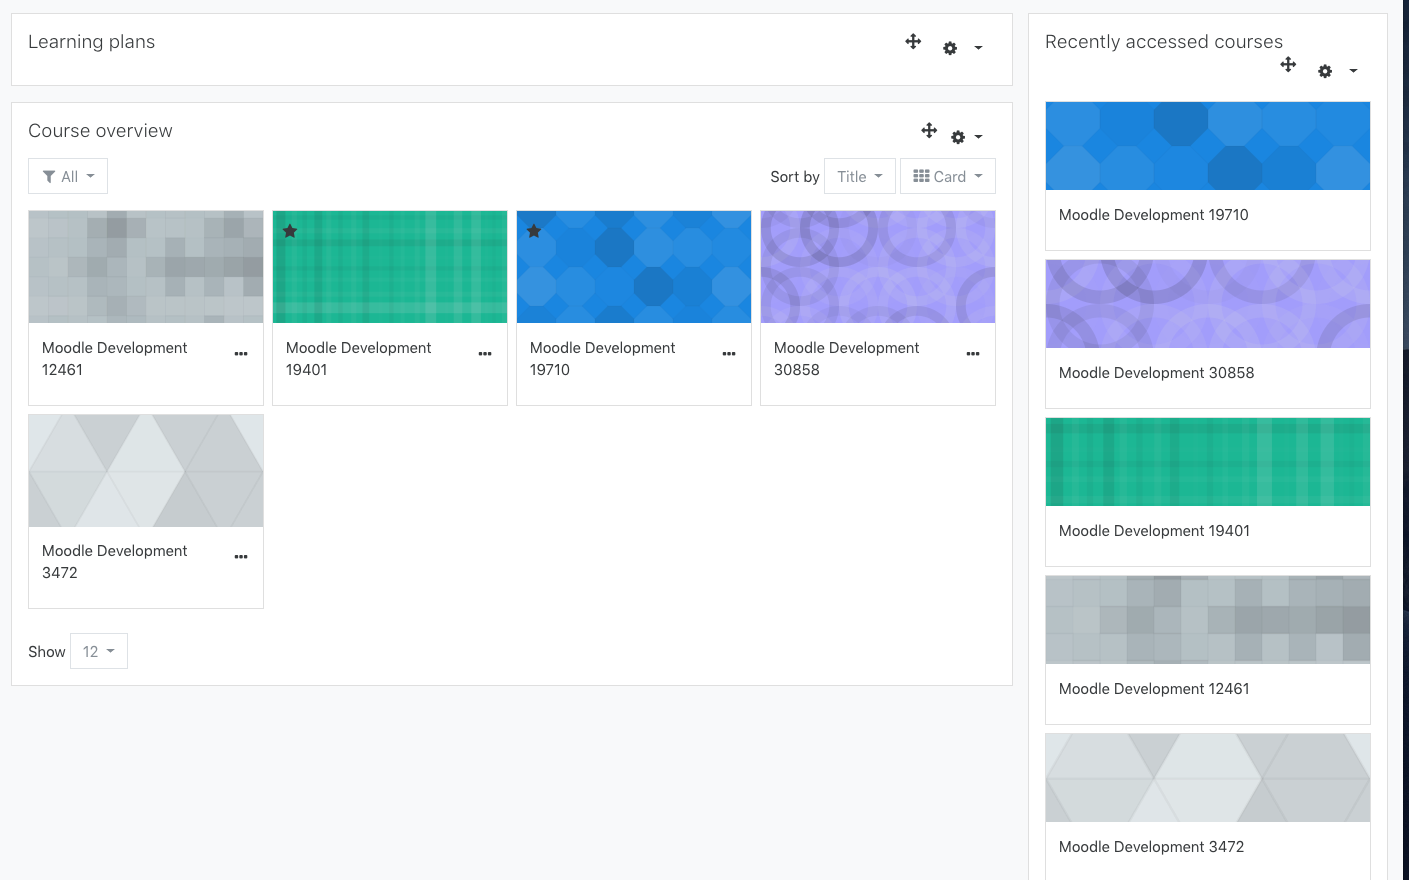Open the three-dot menu for Moodle Development 19401
The image size is (1409, 880).
click(485, 354)
